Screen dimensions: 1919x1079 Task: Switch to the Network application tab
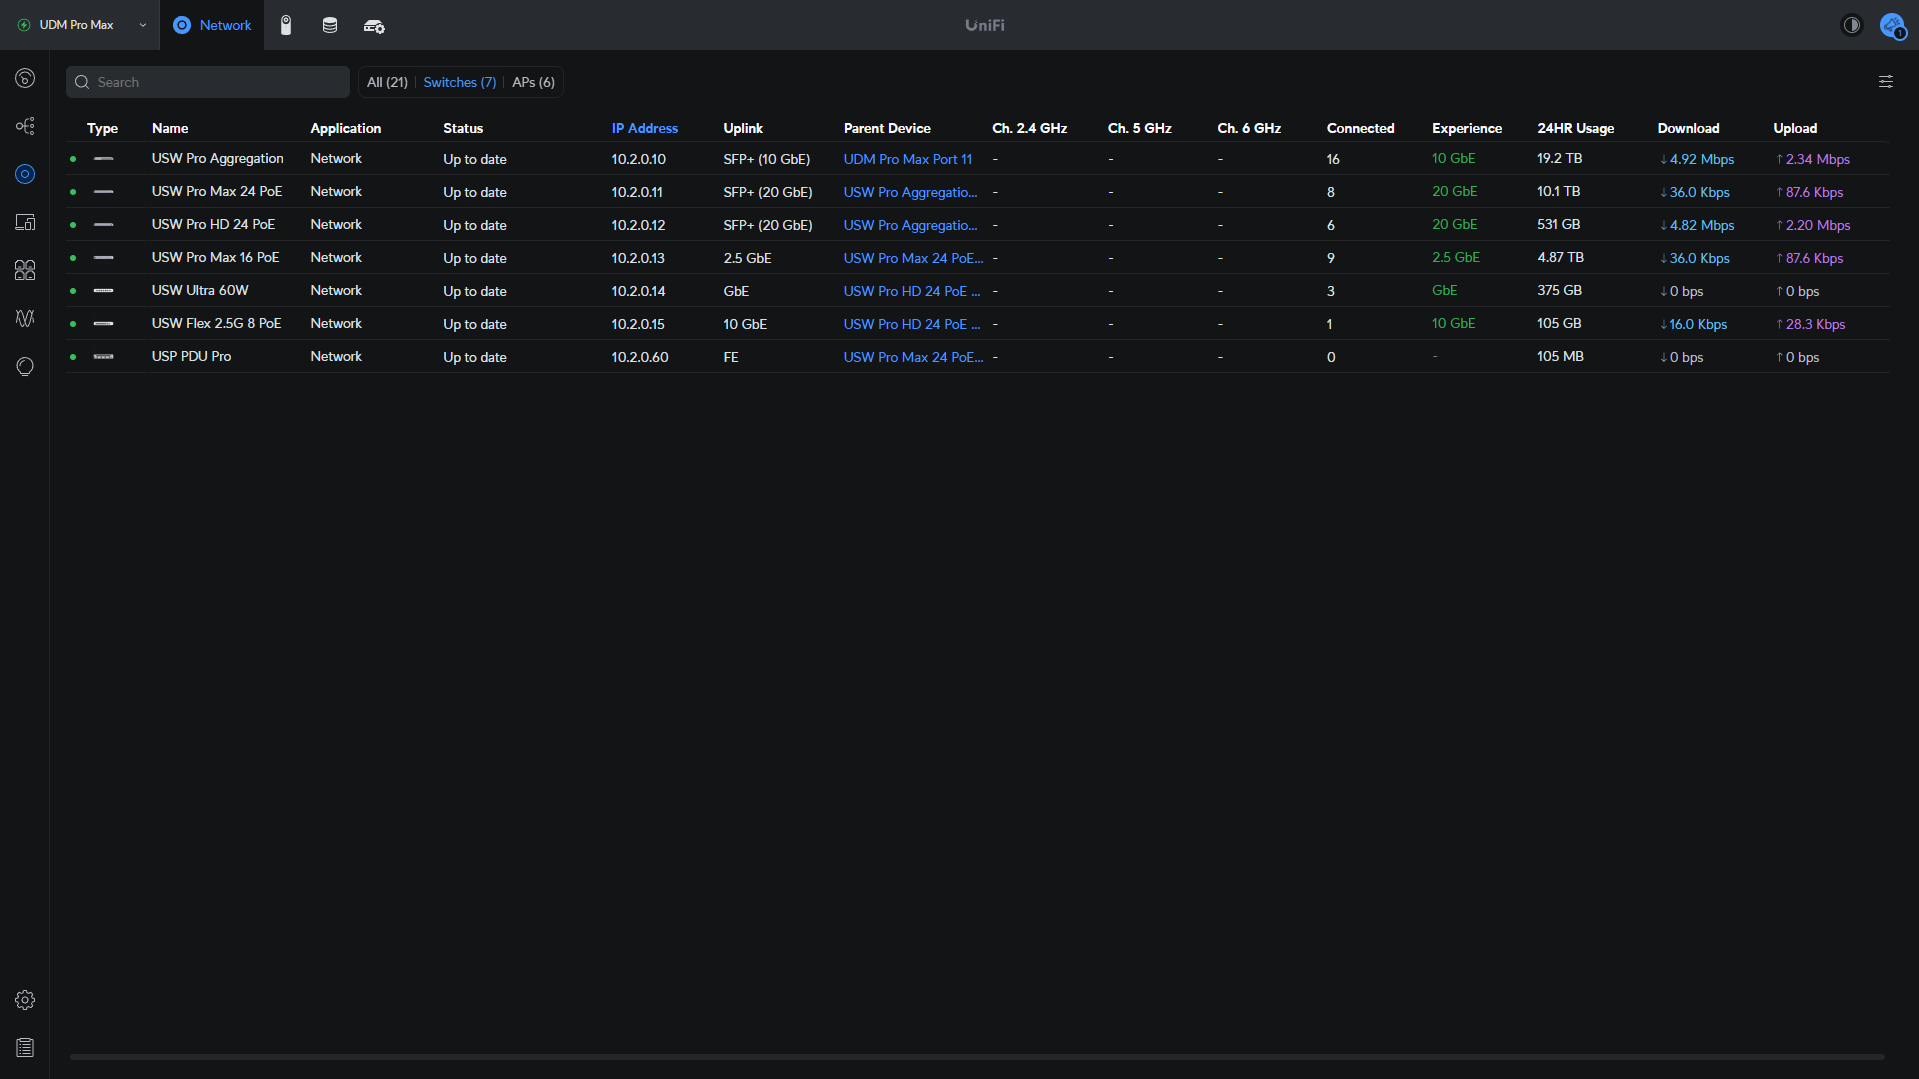point(212,25)
